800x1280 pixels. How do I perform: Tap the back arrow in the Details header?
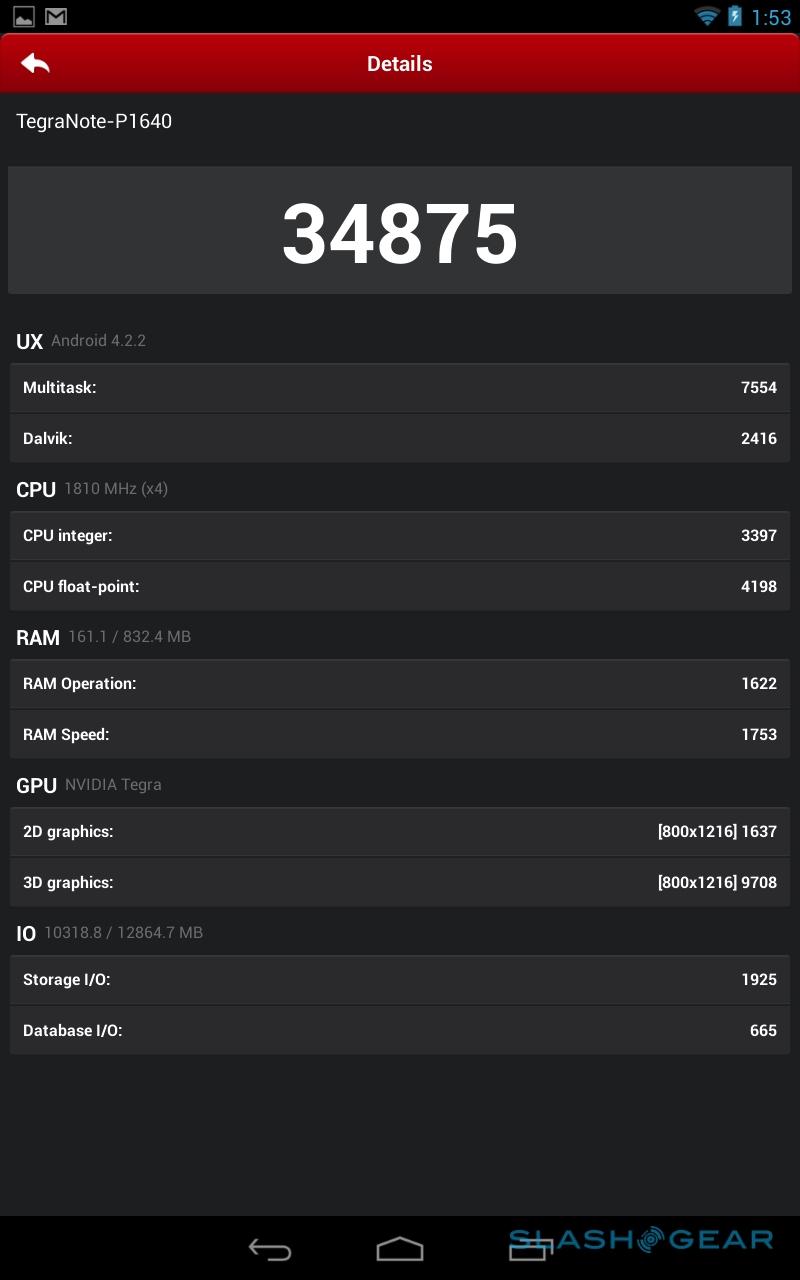point(35,64)
